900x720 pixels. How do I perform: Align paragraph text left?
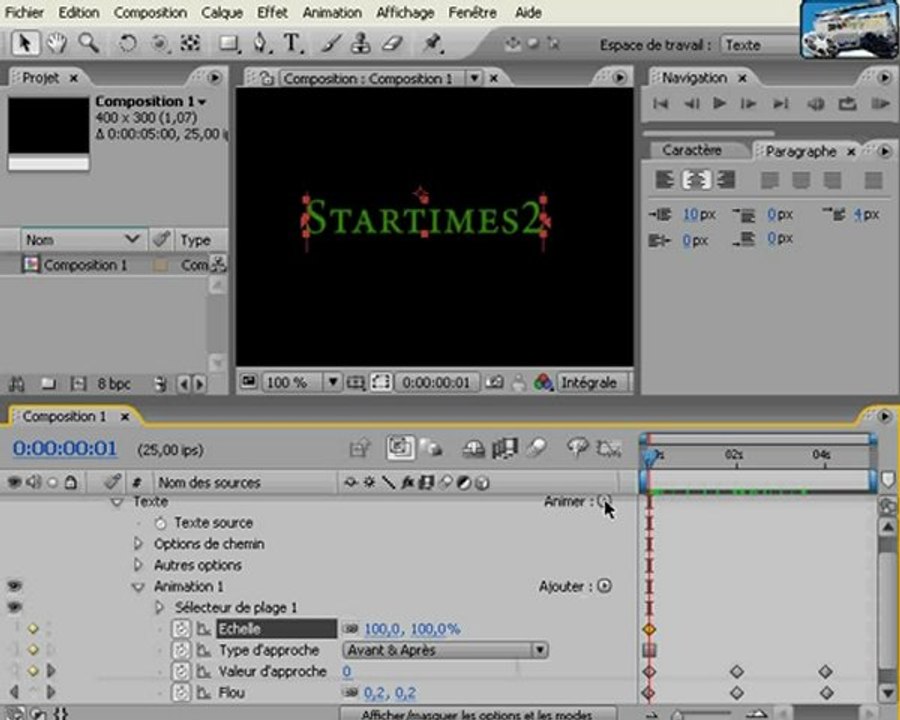pyautogui.click(x=664, y=180)
